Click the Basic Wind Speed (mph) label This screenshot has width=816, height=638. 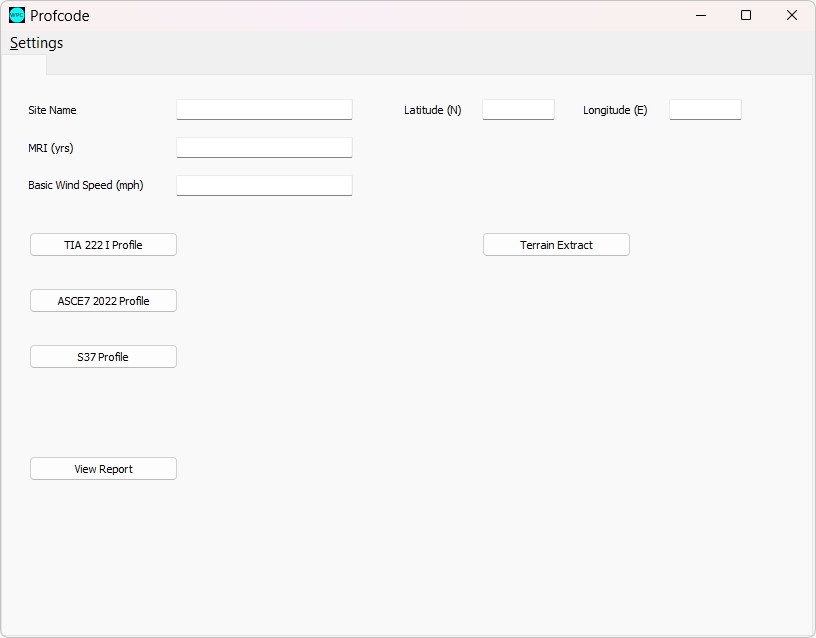[86, 185]
